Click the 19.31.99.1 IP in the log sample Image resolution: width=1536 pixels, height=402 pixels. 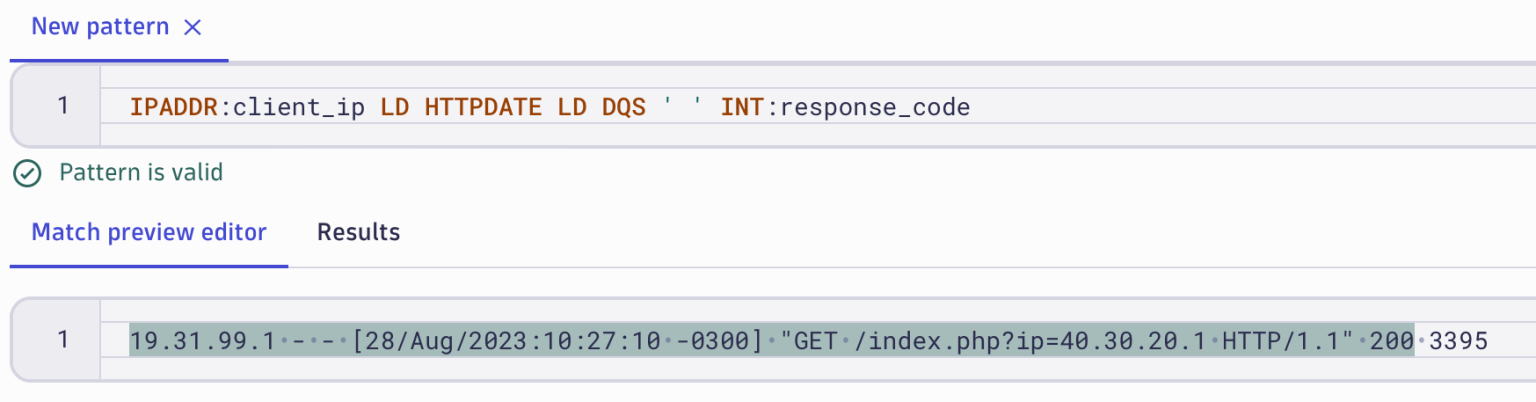[x=203, y=342]
